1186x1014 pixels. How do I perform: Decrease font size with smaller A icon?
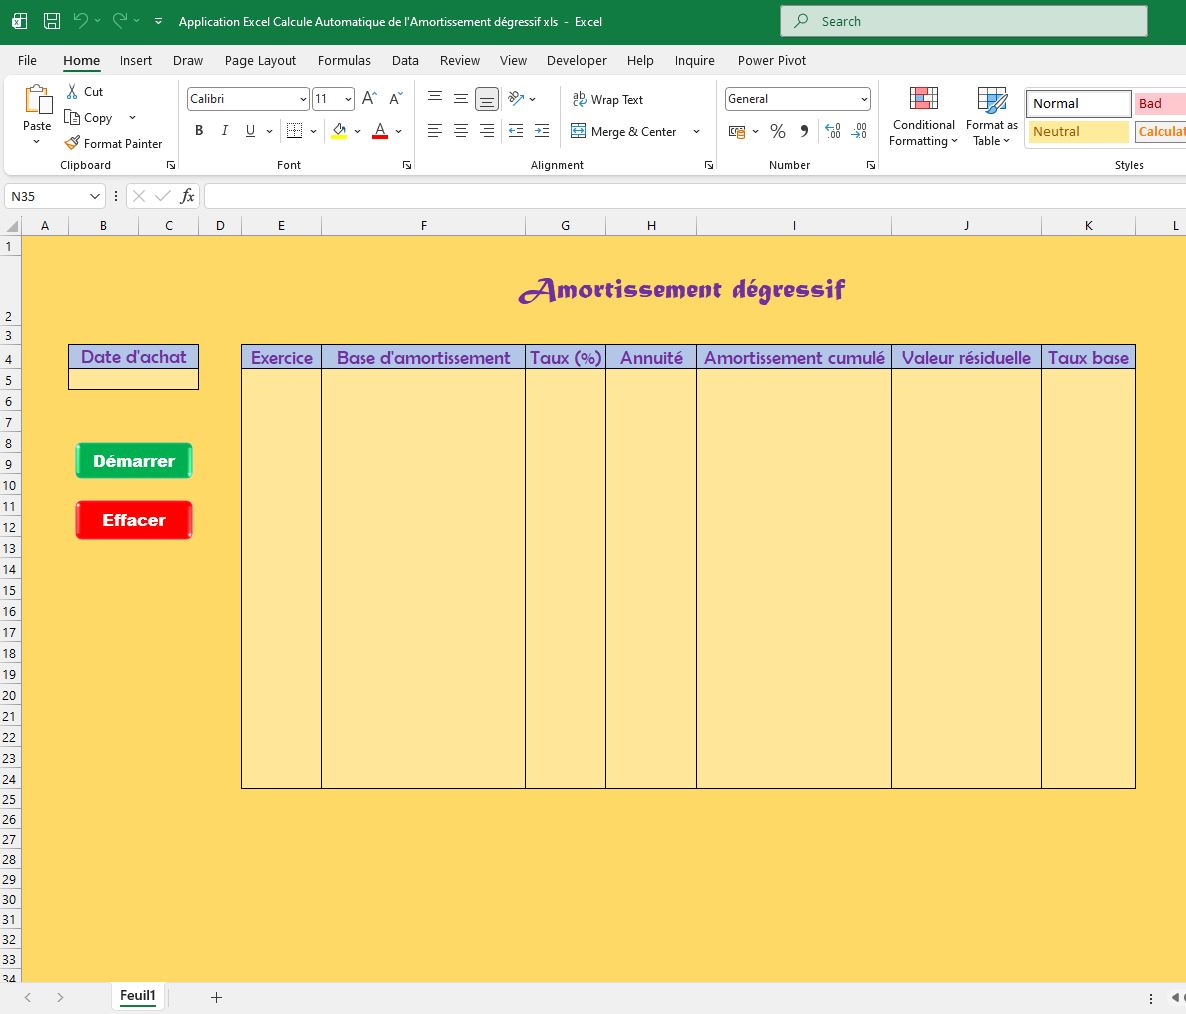[x=396, y=98]
